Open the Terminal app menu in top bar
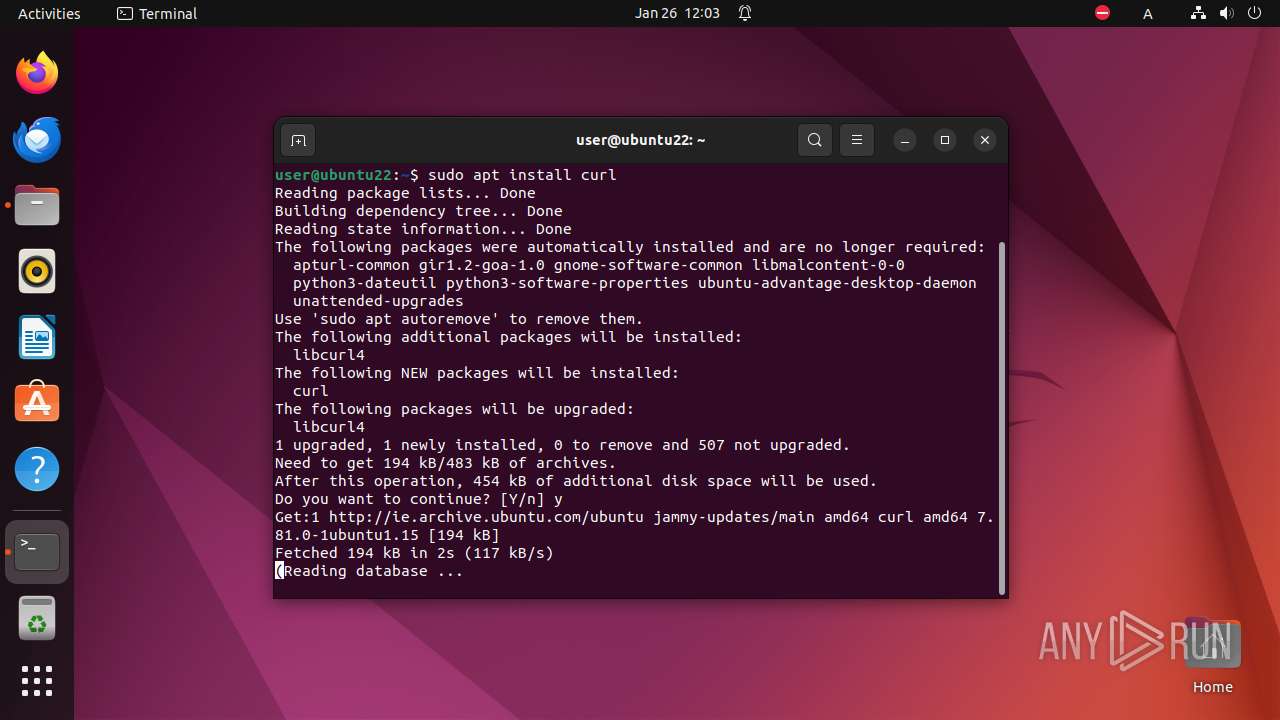 click(x=157, y=13)
